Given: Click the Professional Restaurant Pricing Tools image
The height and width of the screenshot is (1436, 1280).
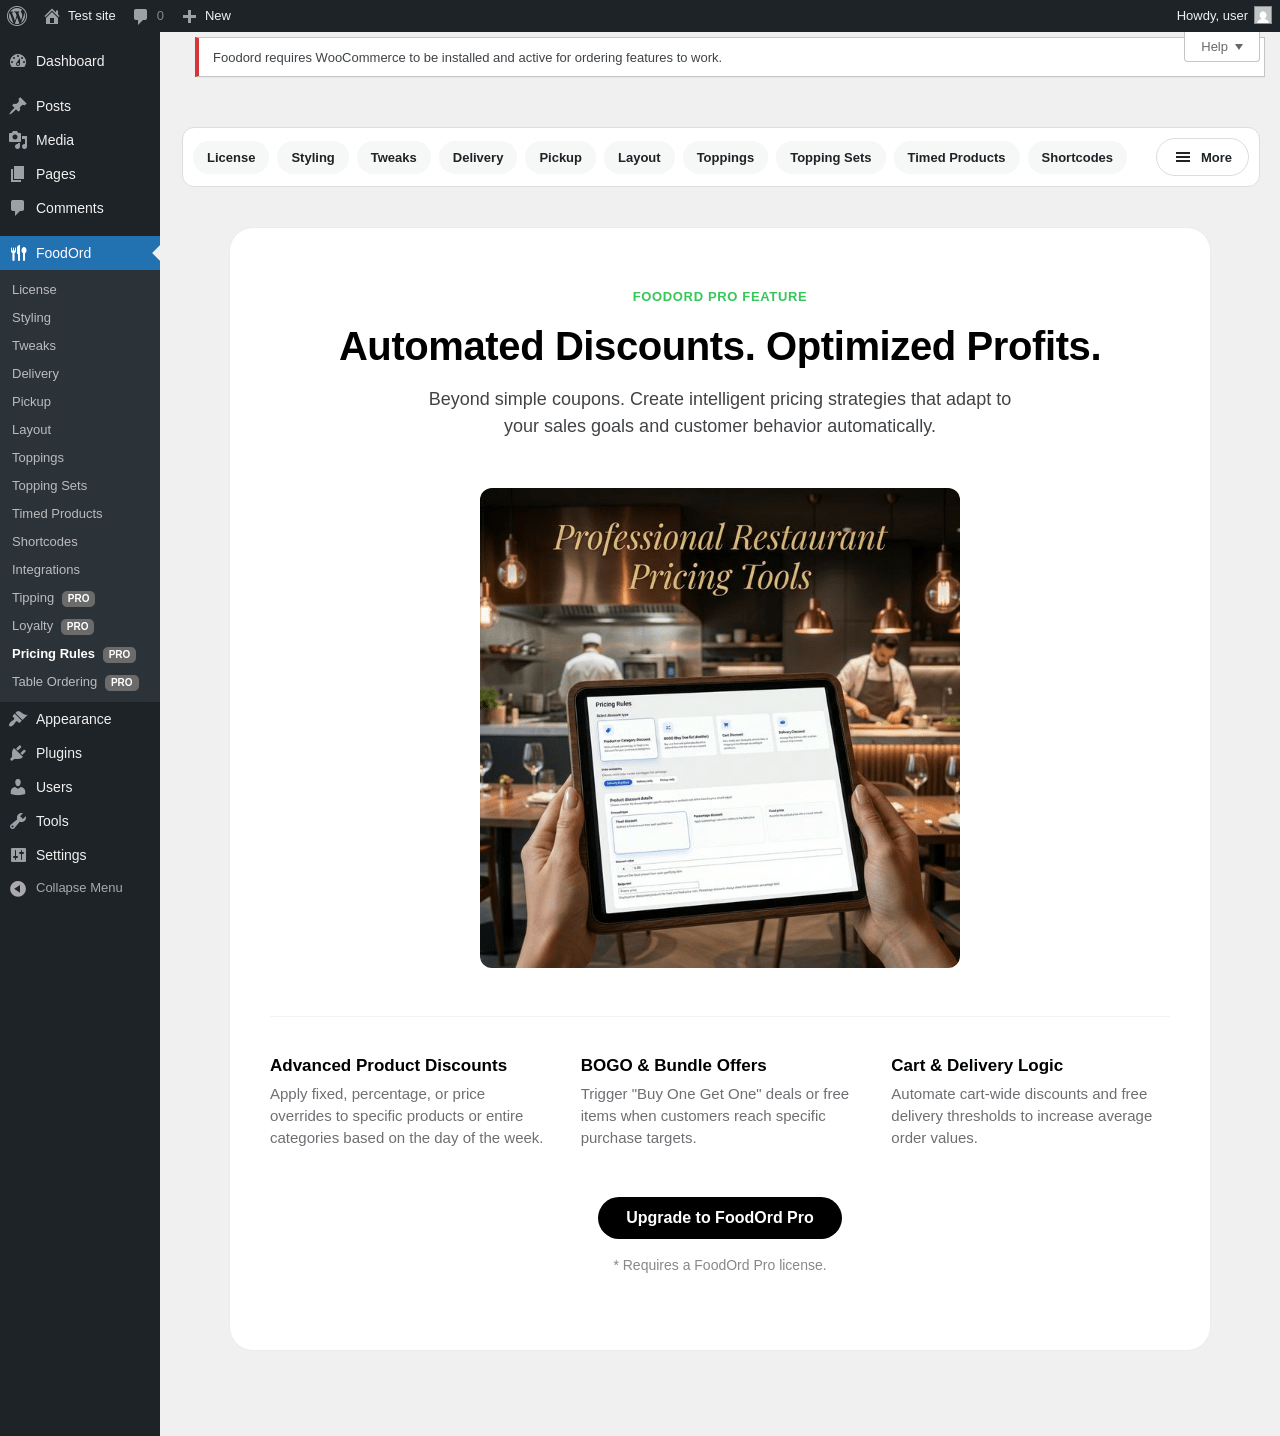Looking at the screenshot, I should pyautogui.click(x=720, y=728).
